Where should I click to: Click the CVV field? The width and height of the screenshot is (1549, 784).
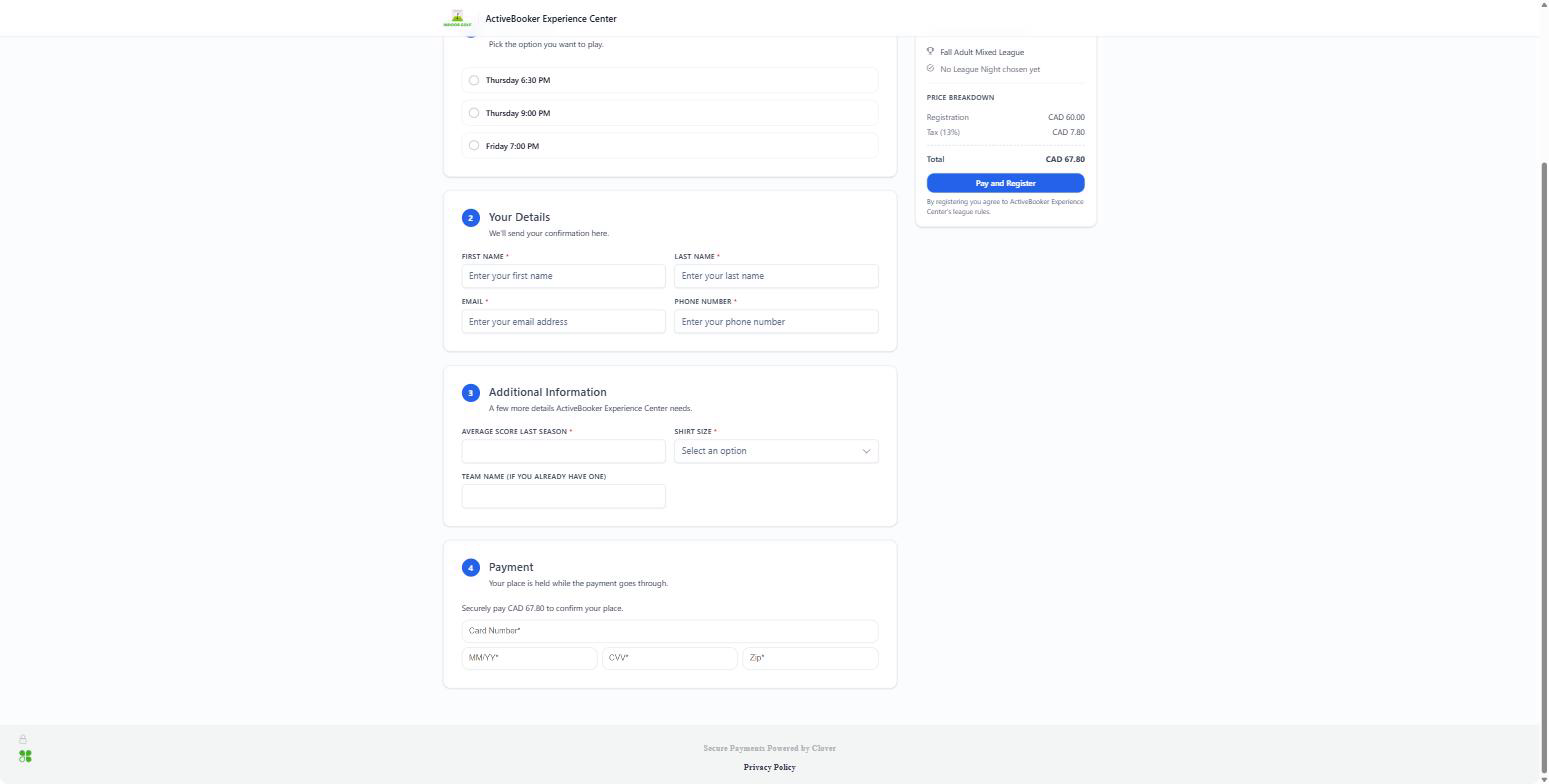[669, 658]
